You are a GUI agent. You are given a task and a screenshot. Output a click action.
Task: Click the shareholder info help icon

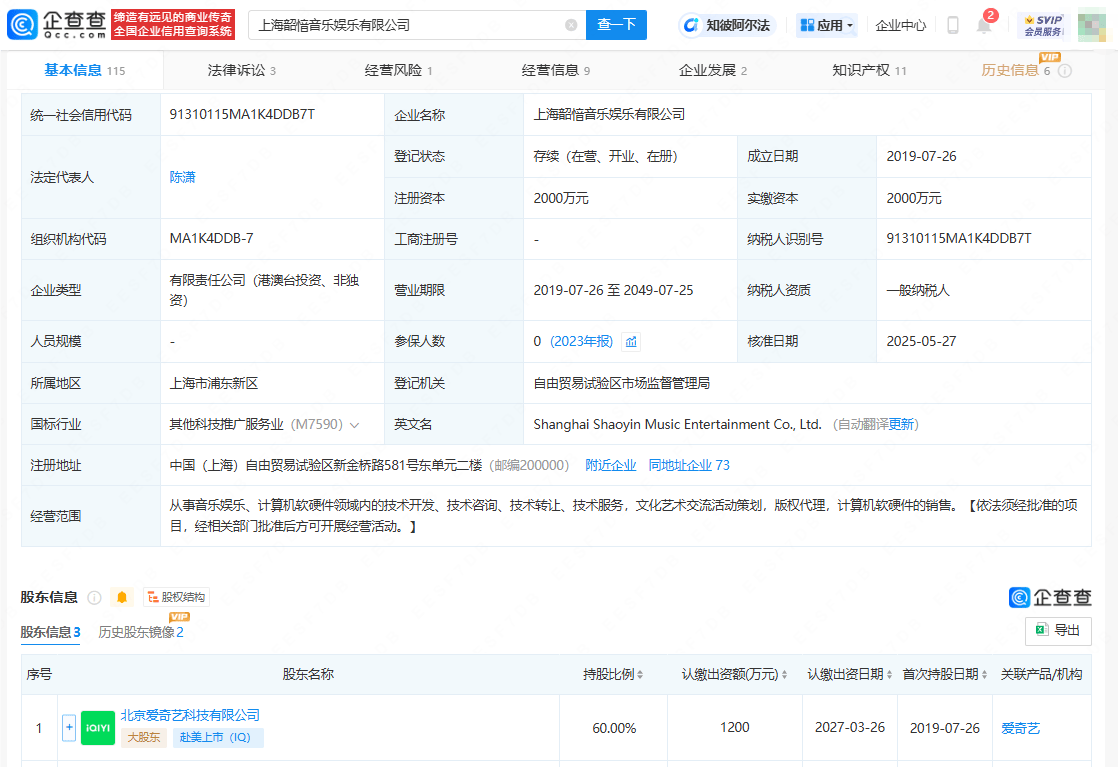94,598
